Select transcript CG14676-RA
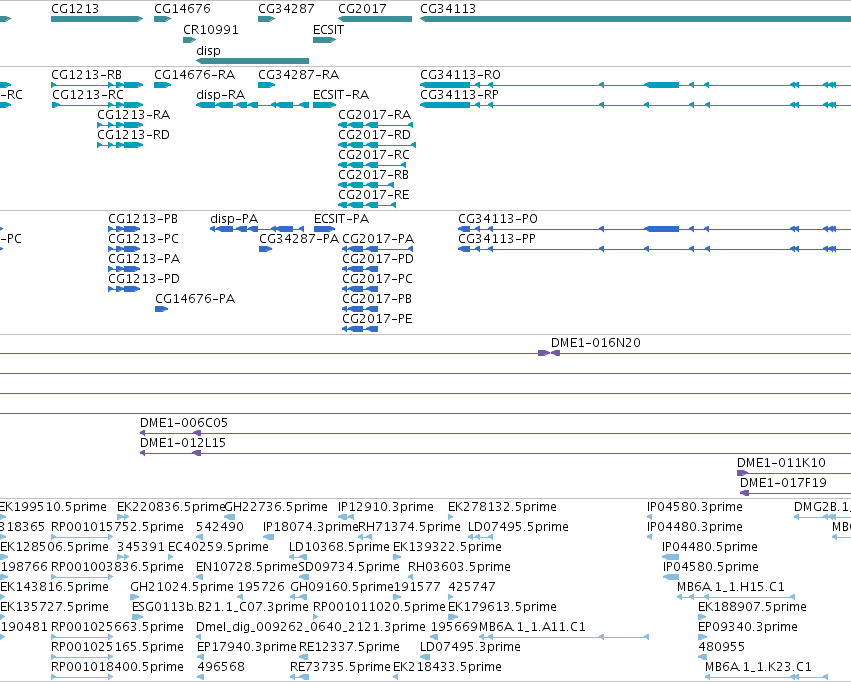The image size is (851, 682). click(162, 85)
